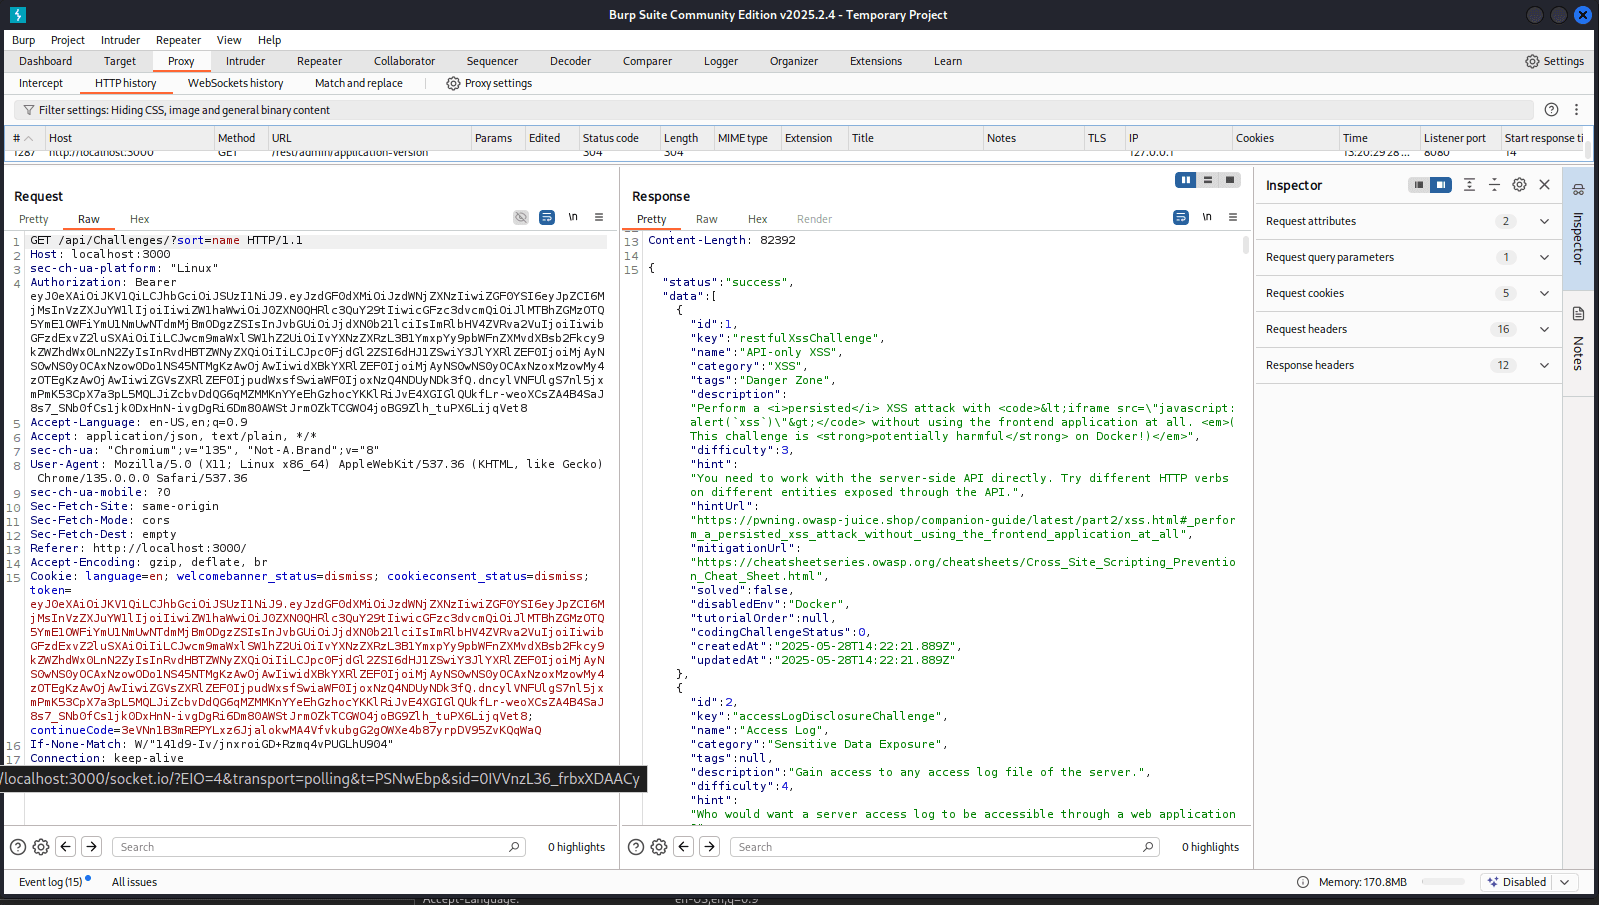Click the Filter settings bar
The width and height of the screenshot is (1599, 905).
point(773,110)
